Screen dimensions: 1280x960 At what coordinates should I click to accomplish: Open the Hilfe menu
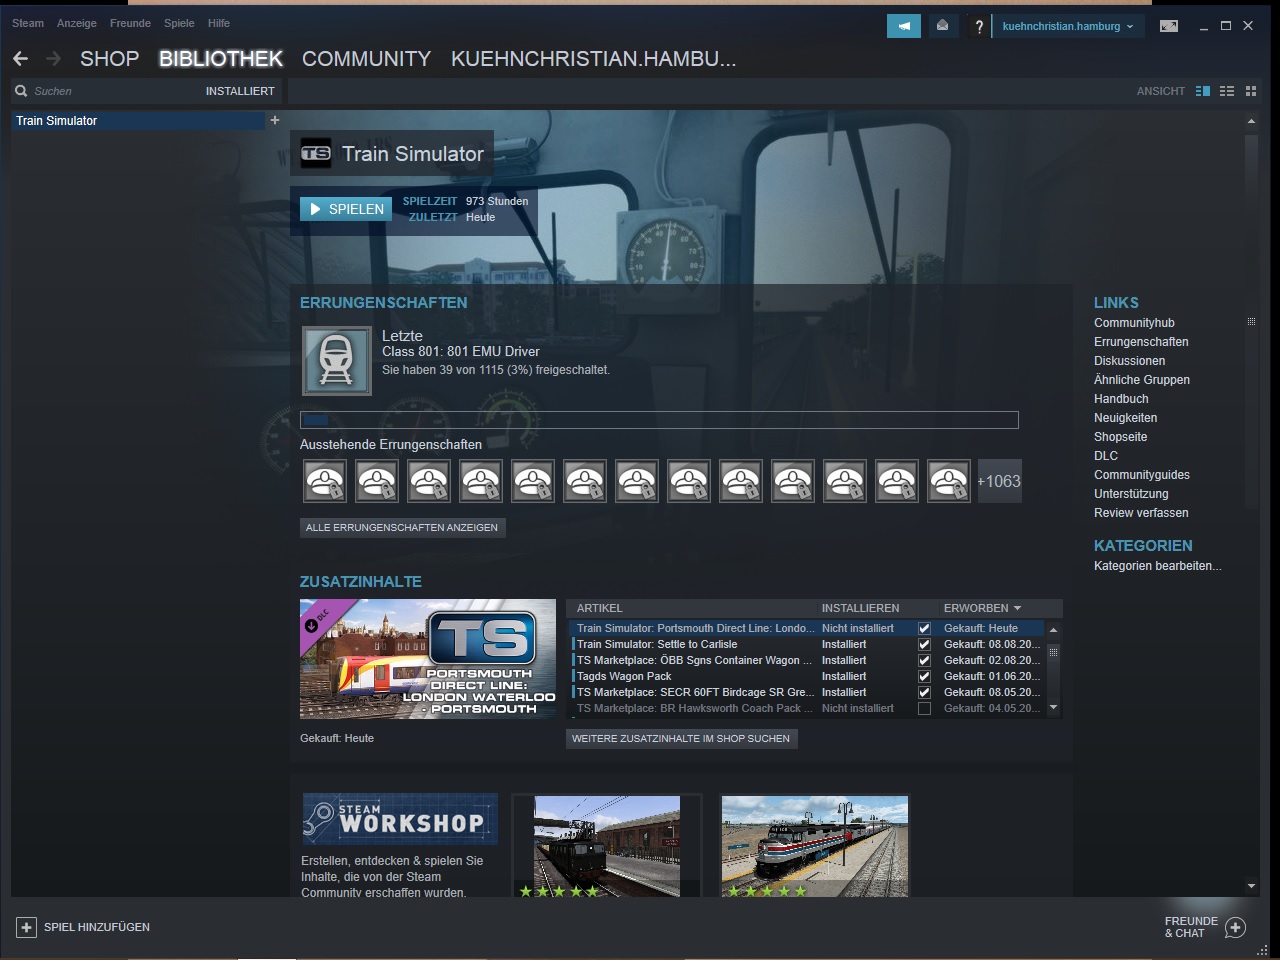click(x=219, y=23)
